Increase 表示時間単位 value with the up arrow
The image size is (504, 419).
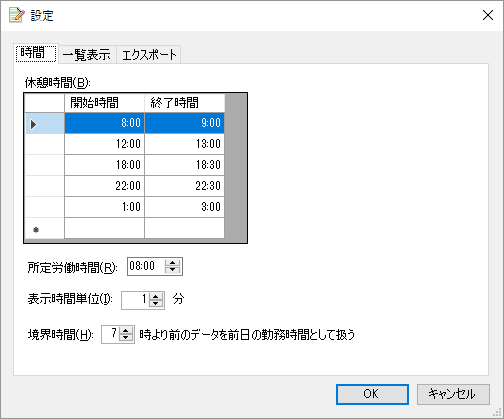(x=156, y=297)
